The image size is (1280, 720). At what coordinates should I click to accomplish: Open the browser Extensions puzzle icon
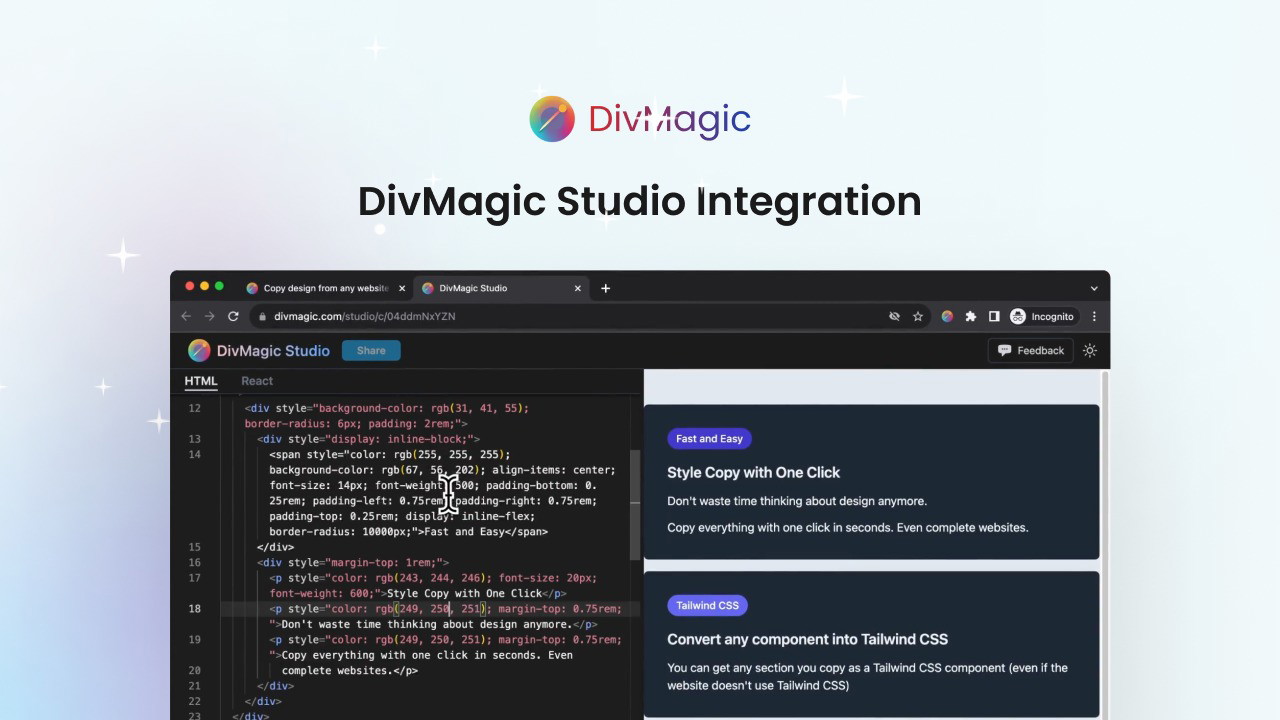pos(970,316)
